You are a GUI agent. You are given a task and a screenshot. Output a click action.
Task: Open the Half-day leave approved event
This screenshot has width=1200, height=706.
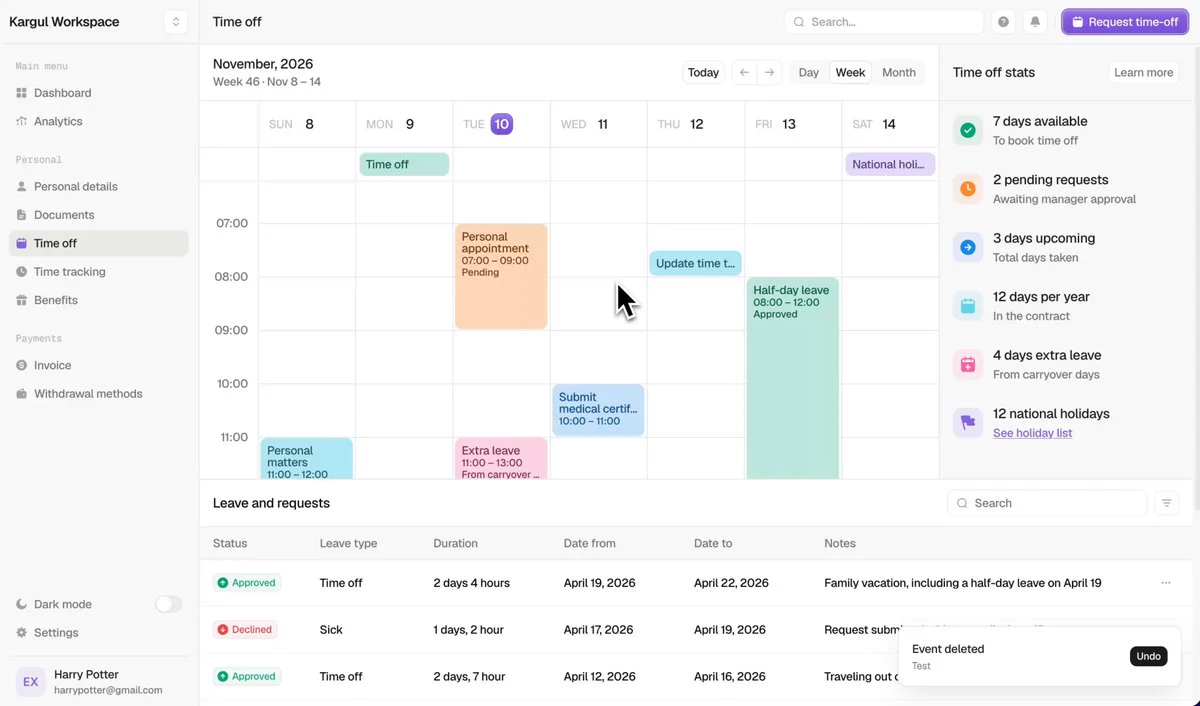click(793, 378)
